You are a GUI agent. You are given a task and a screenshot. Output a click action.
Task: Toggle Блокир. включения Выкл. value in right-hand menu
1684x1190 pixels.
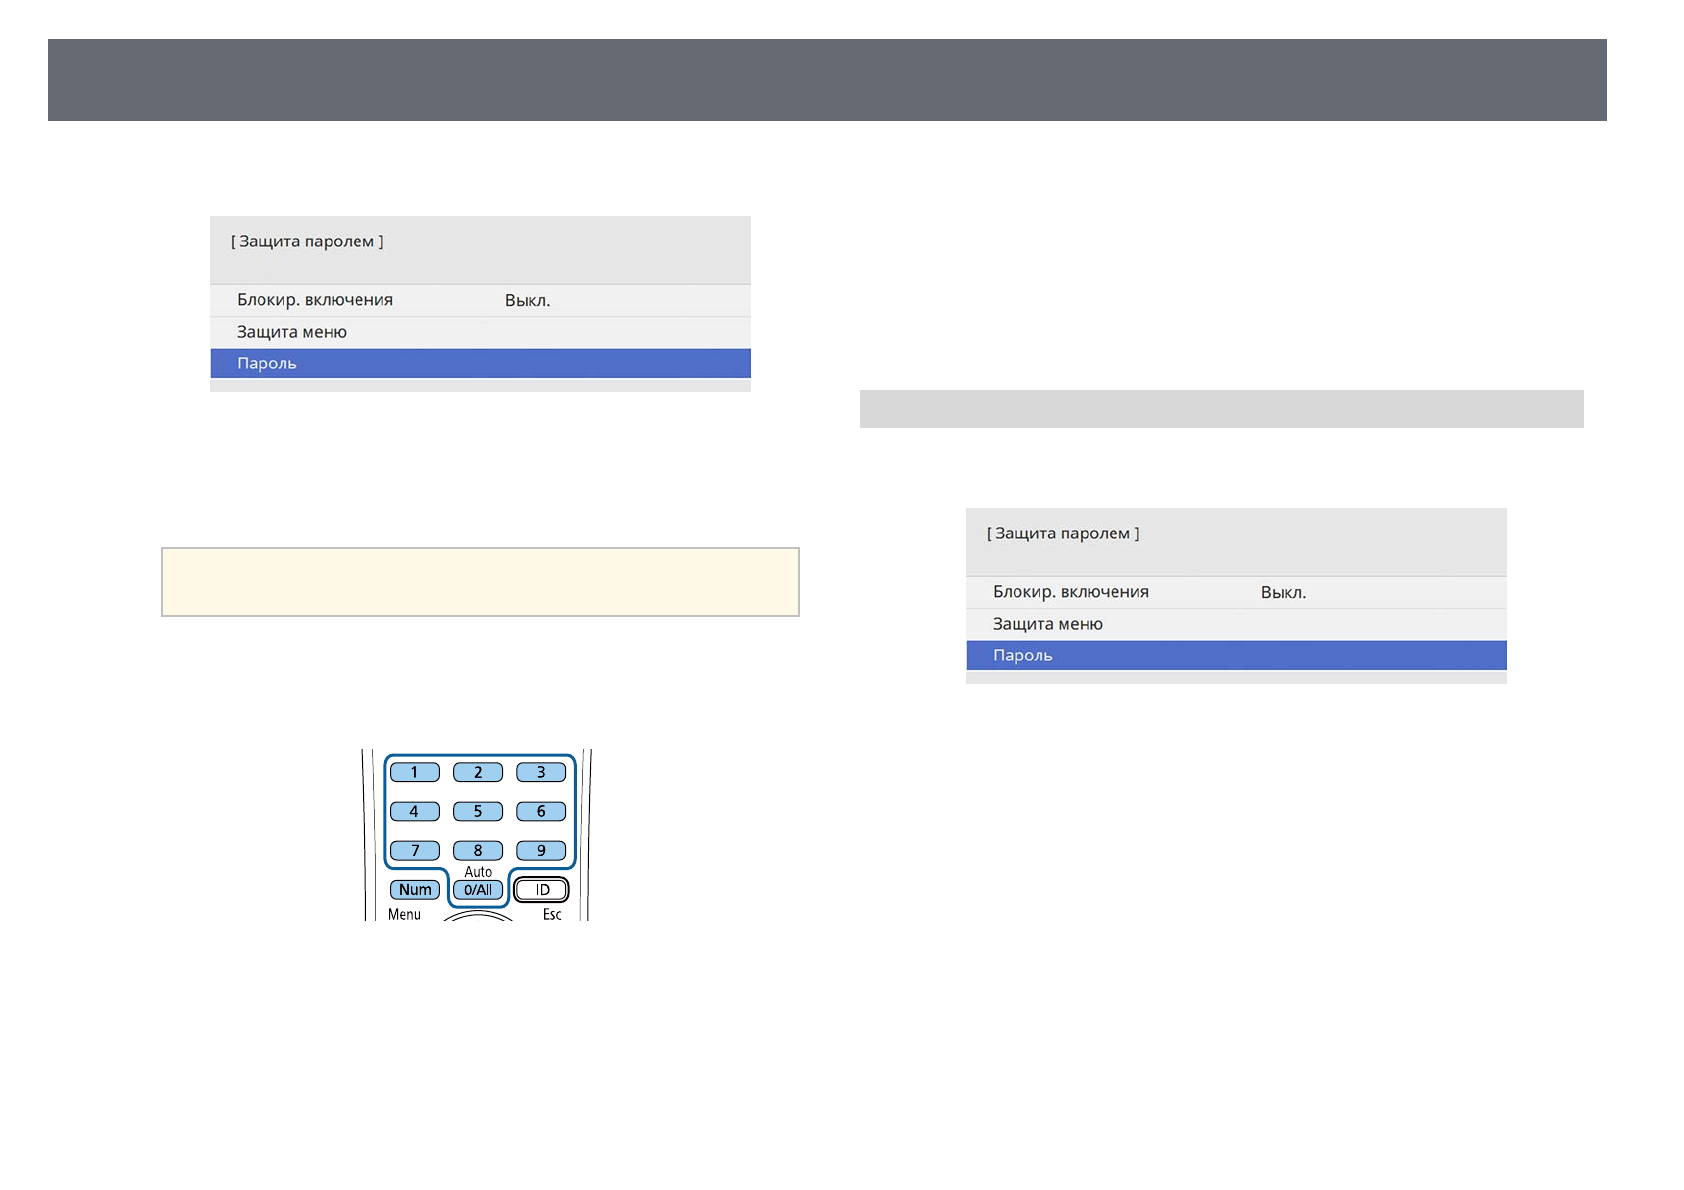point(1283,592)
